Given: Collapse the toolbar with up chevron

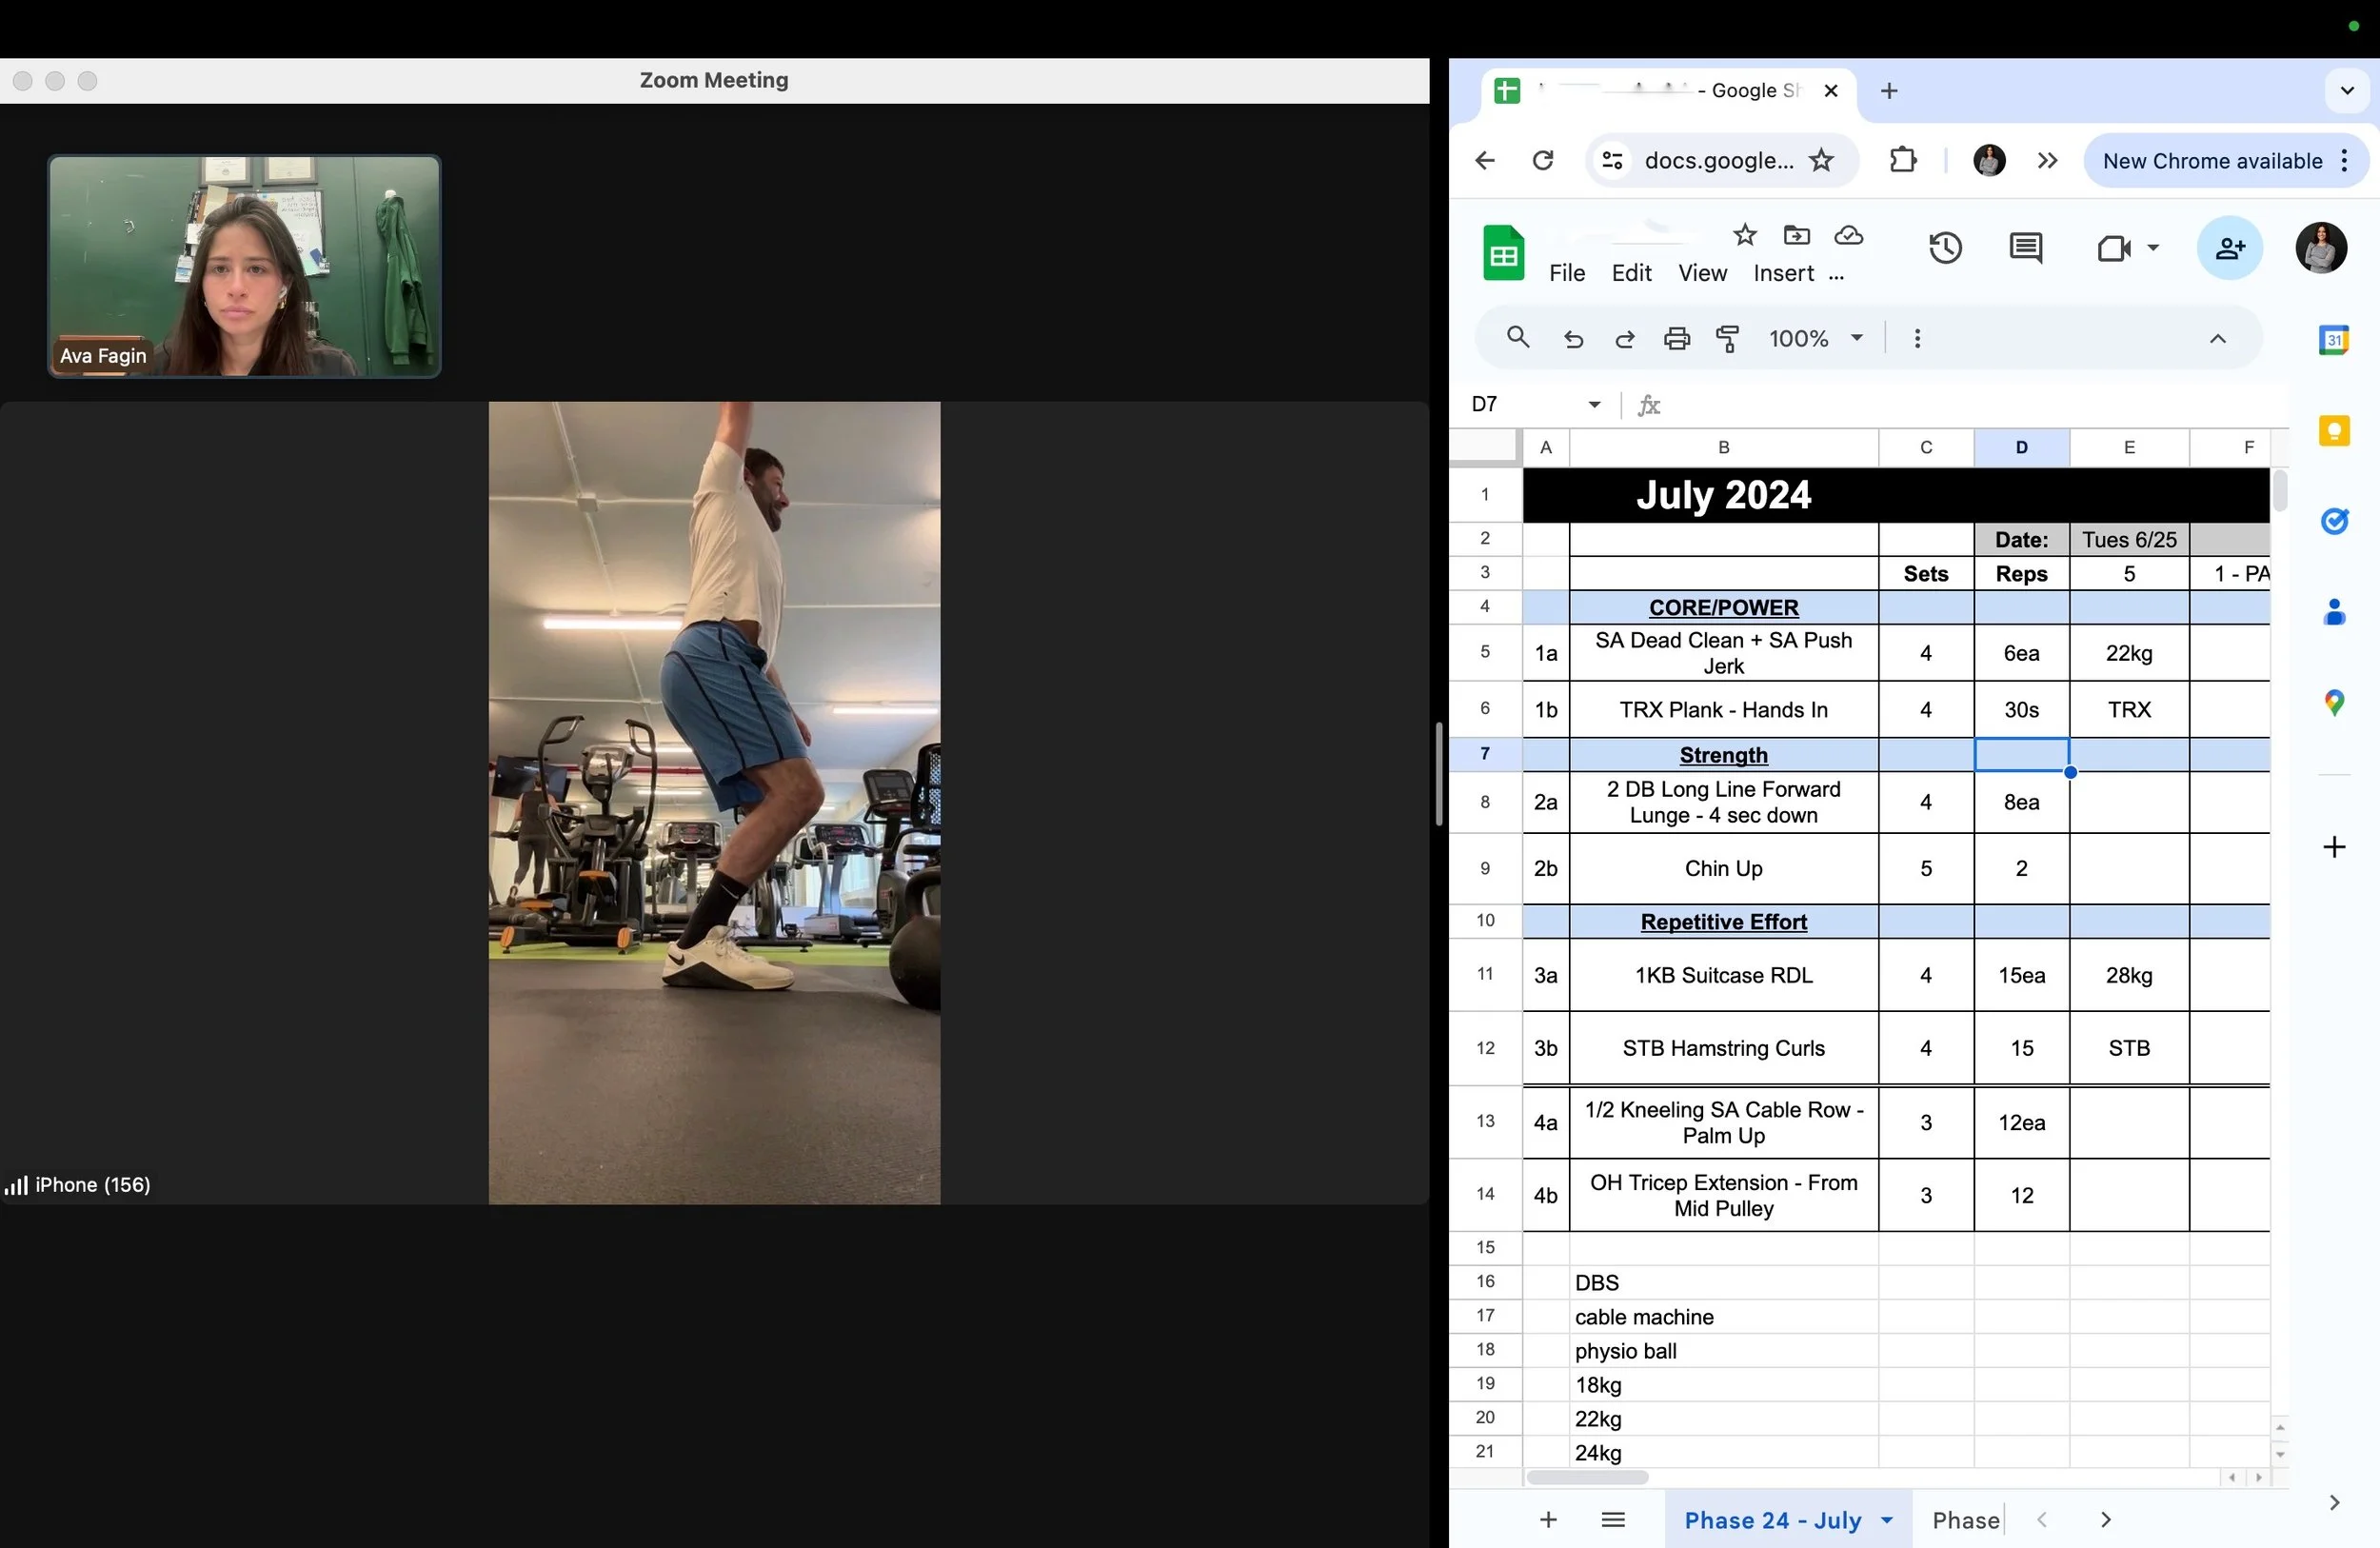Looking at the screenshot, I should coord(2217,338).
